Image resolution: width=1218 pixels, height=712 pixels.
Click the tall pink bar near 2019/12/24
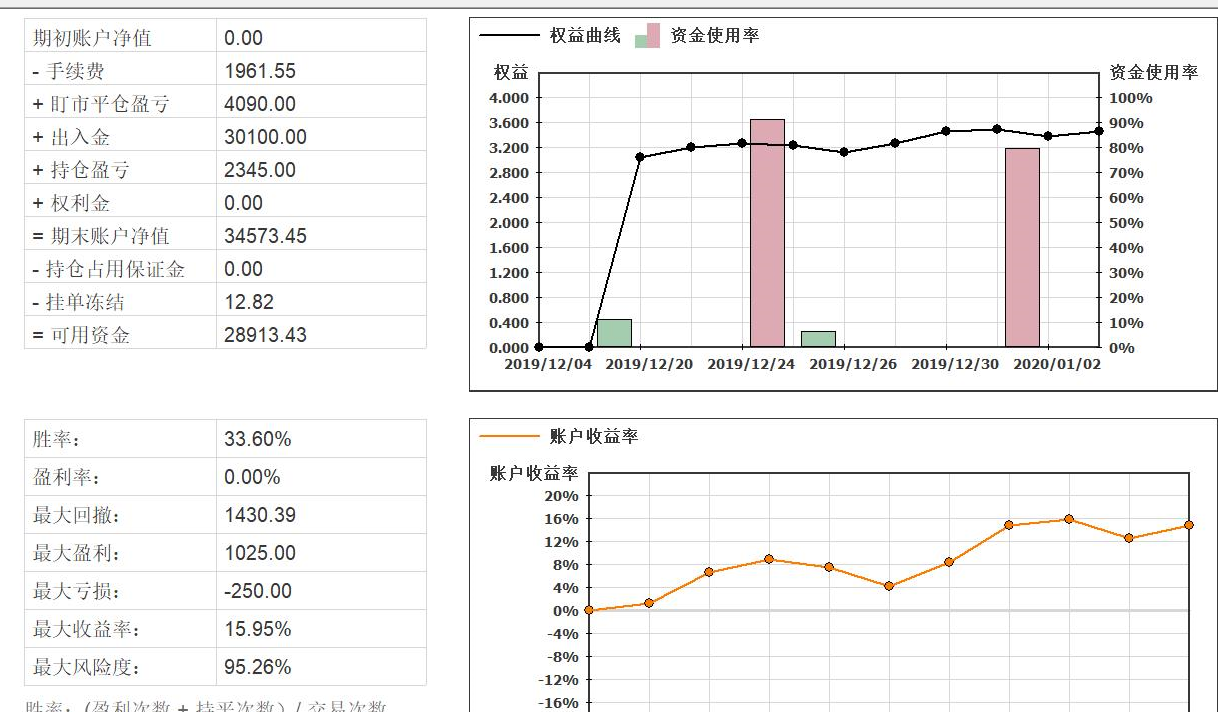tap(767, 233)
